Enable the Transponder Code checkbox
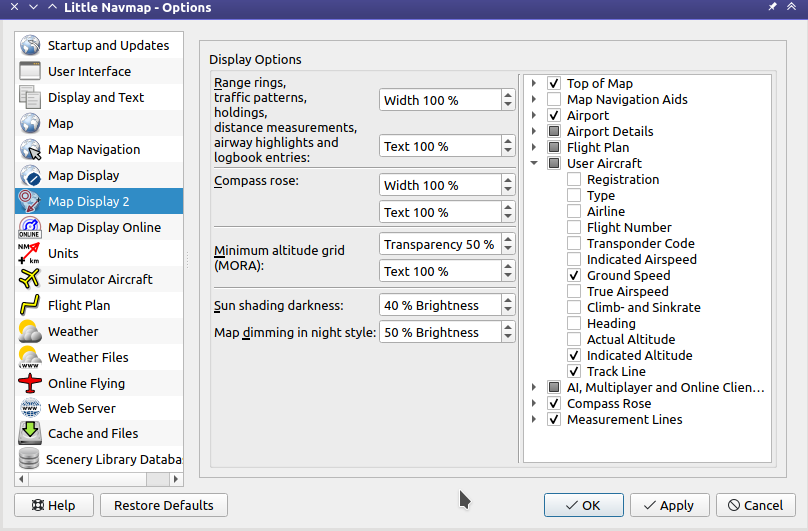 click(574, 243)
